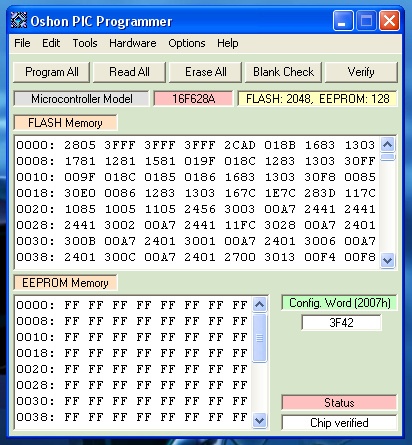The image size is (412, 445).
Task: Click FLASH word 00F4 in row 0038
Action: (x=320, y=257)
